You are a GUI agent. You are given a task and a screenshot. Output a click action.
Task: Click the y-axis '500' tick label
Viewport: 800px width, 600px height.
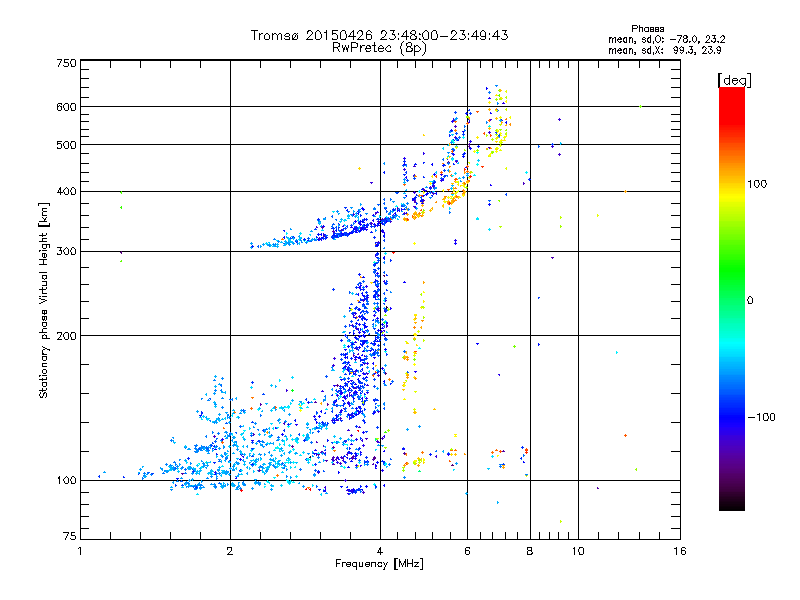coord(67,145)
